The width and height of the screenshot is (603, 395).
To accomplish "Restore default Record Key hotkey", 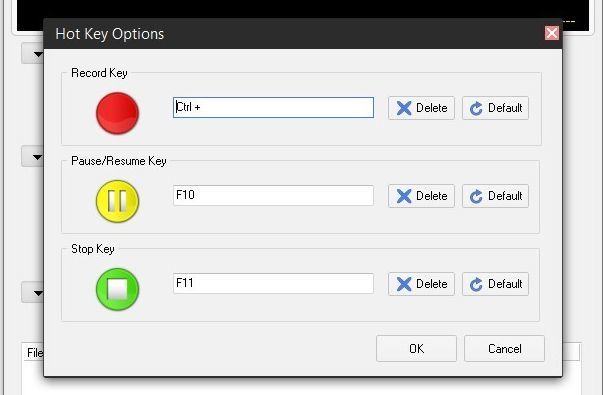I will [x=495, y=108].
